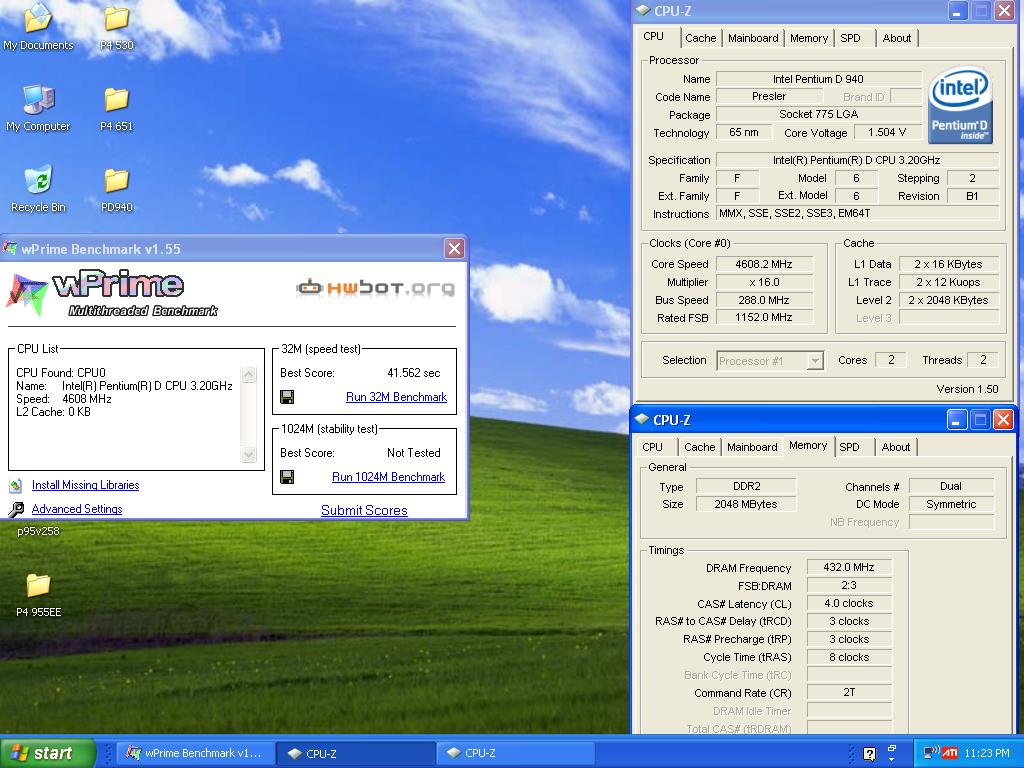Click the floppy save icon for 1024M score
Screen dimensions: 1024x768
coord(287,477)
